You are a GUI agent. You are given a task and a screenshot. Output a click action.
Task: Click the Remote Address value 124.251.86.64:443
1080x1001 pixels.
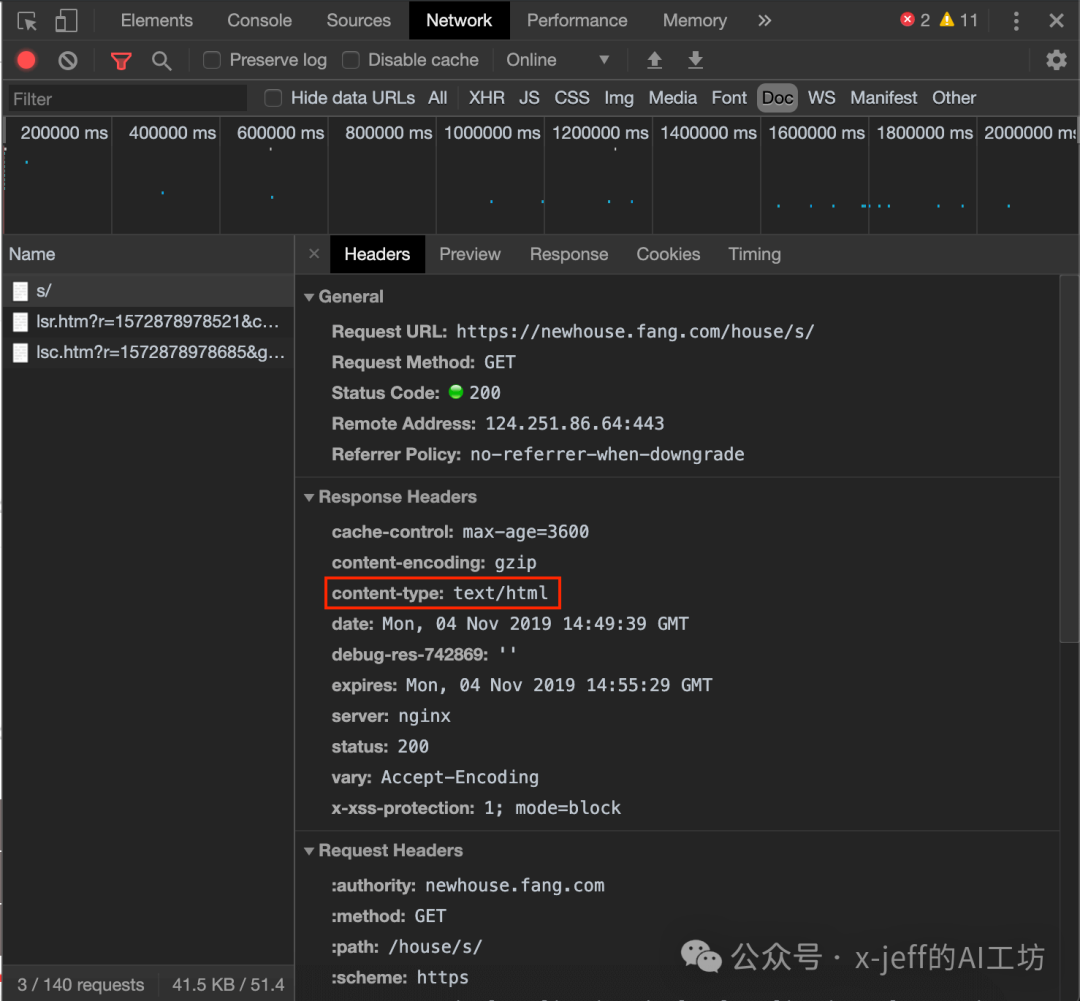pos(574,424)
